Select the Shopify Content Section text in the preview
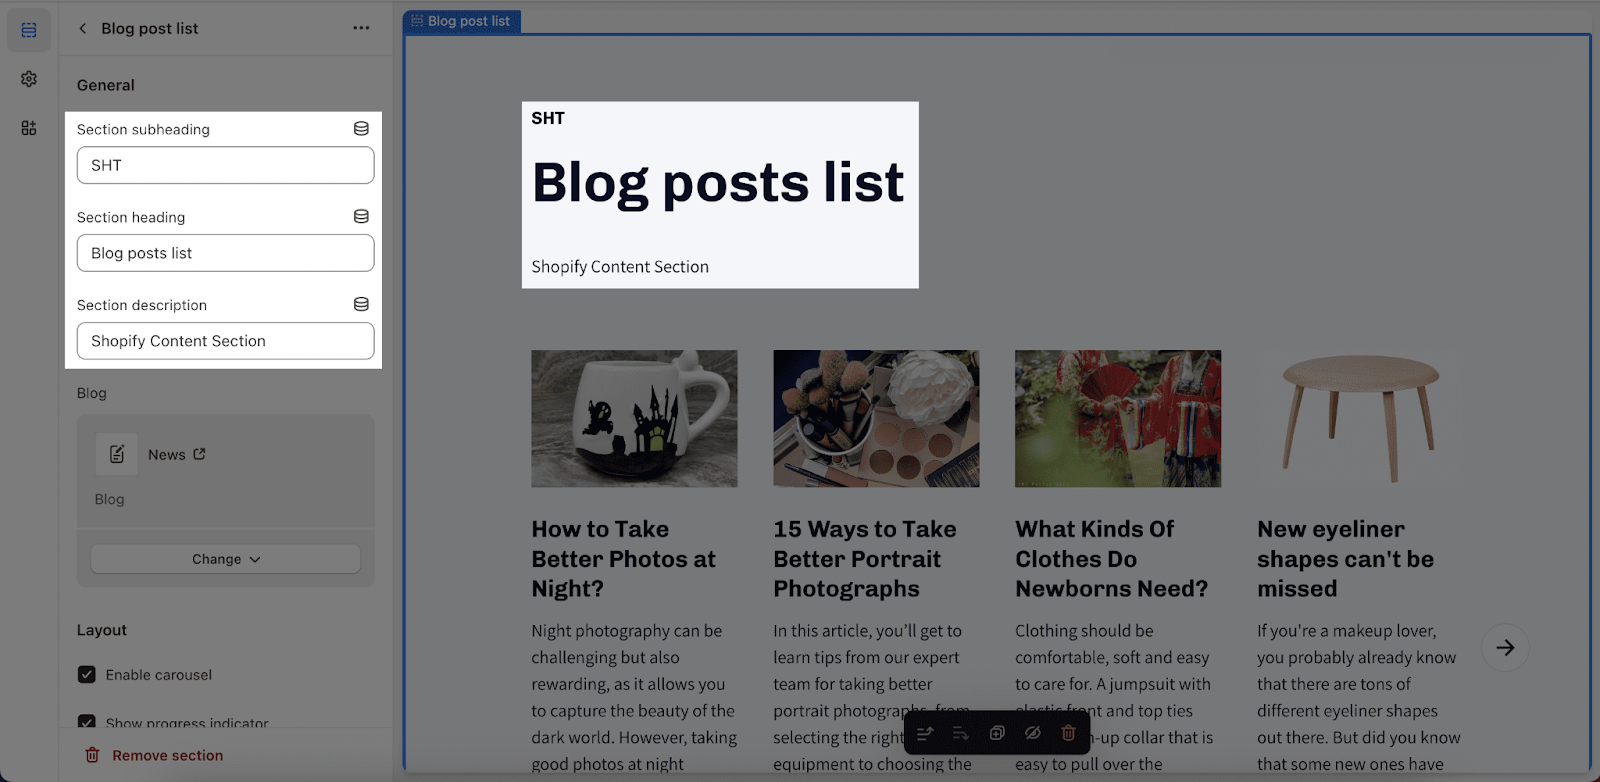 (620, 267)
